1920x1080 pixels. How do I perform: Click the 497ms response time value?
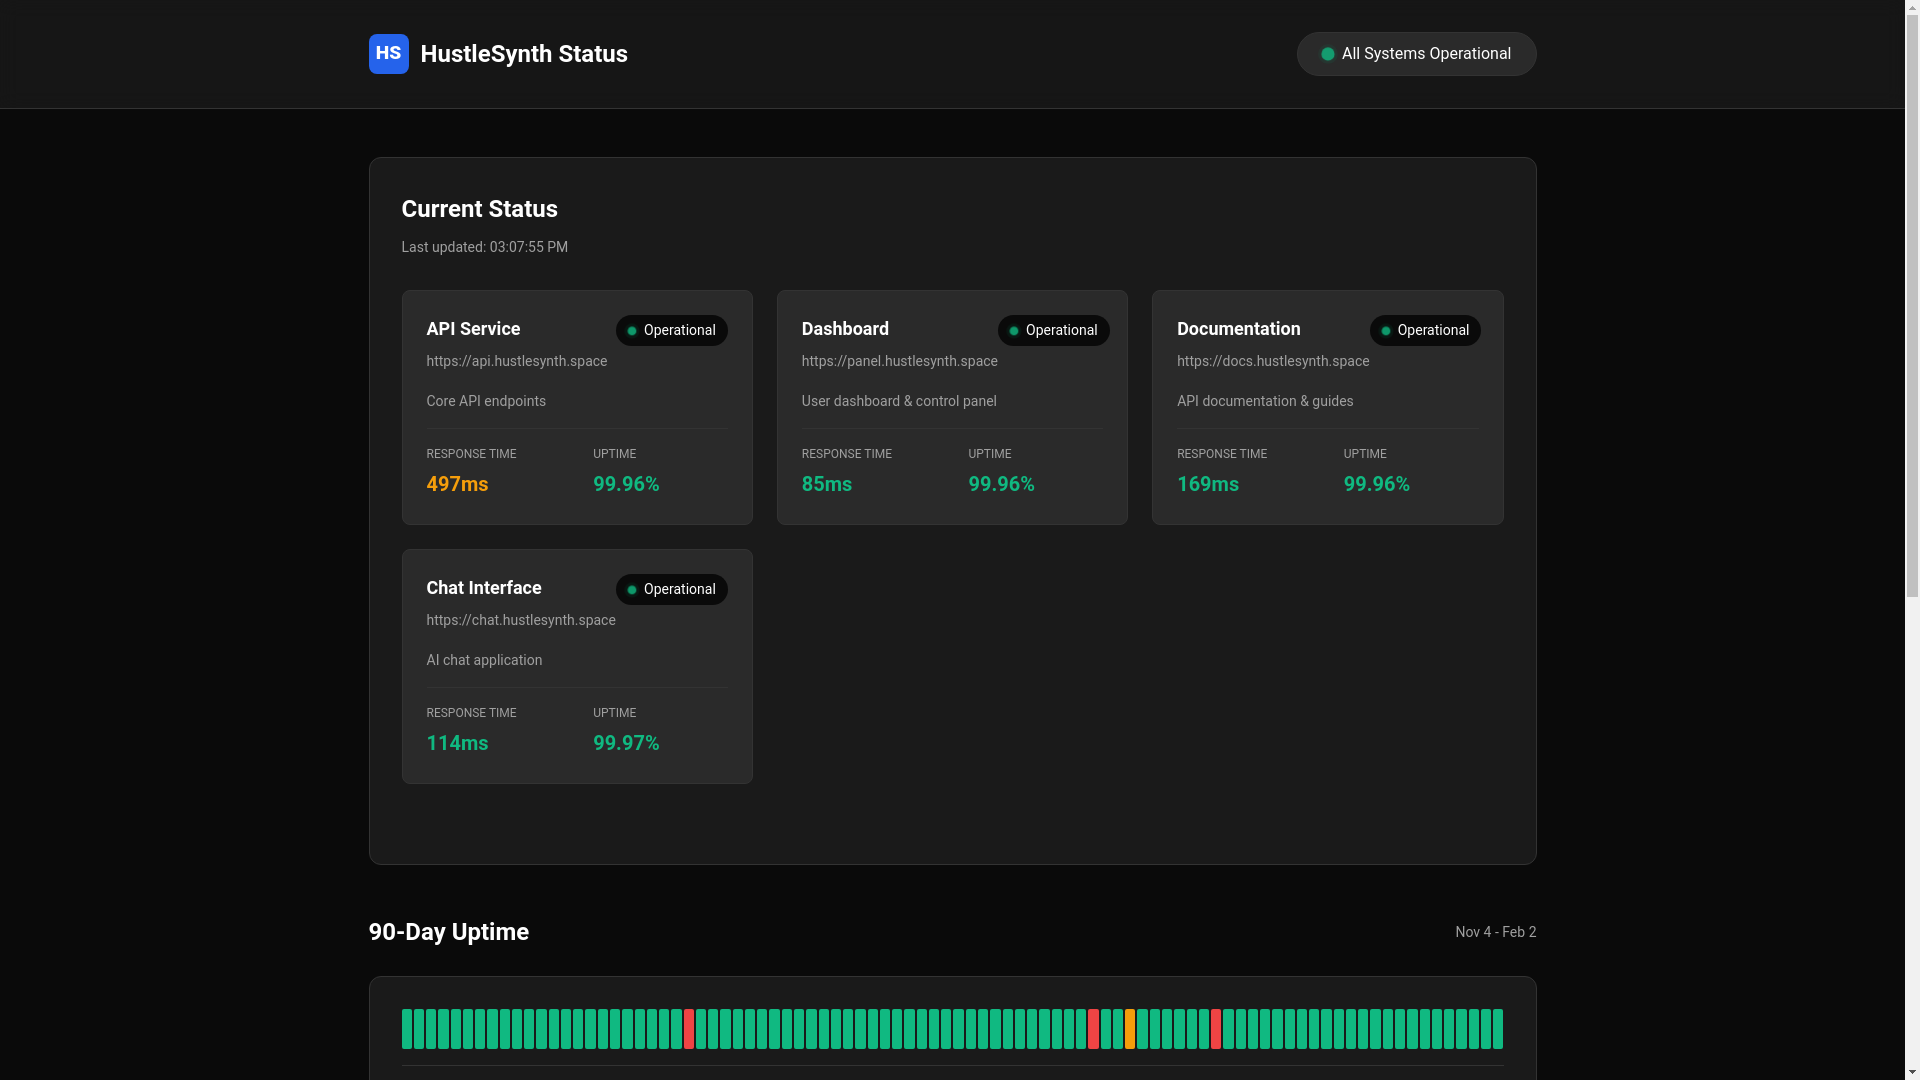pos(457,484)
